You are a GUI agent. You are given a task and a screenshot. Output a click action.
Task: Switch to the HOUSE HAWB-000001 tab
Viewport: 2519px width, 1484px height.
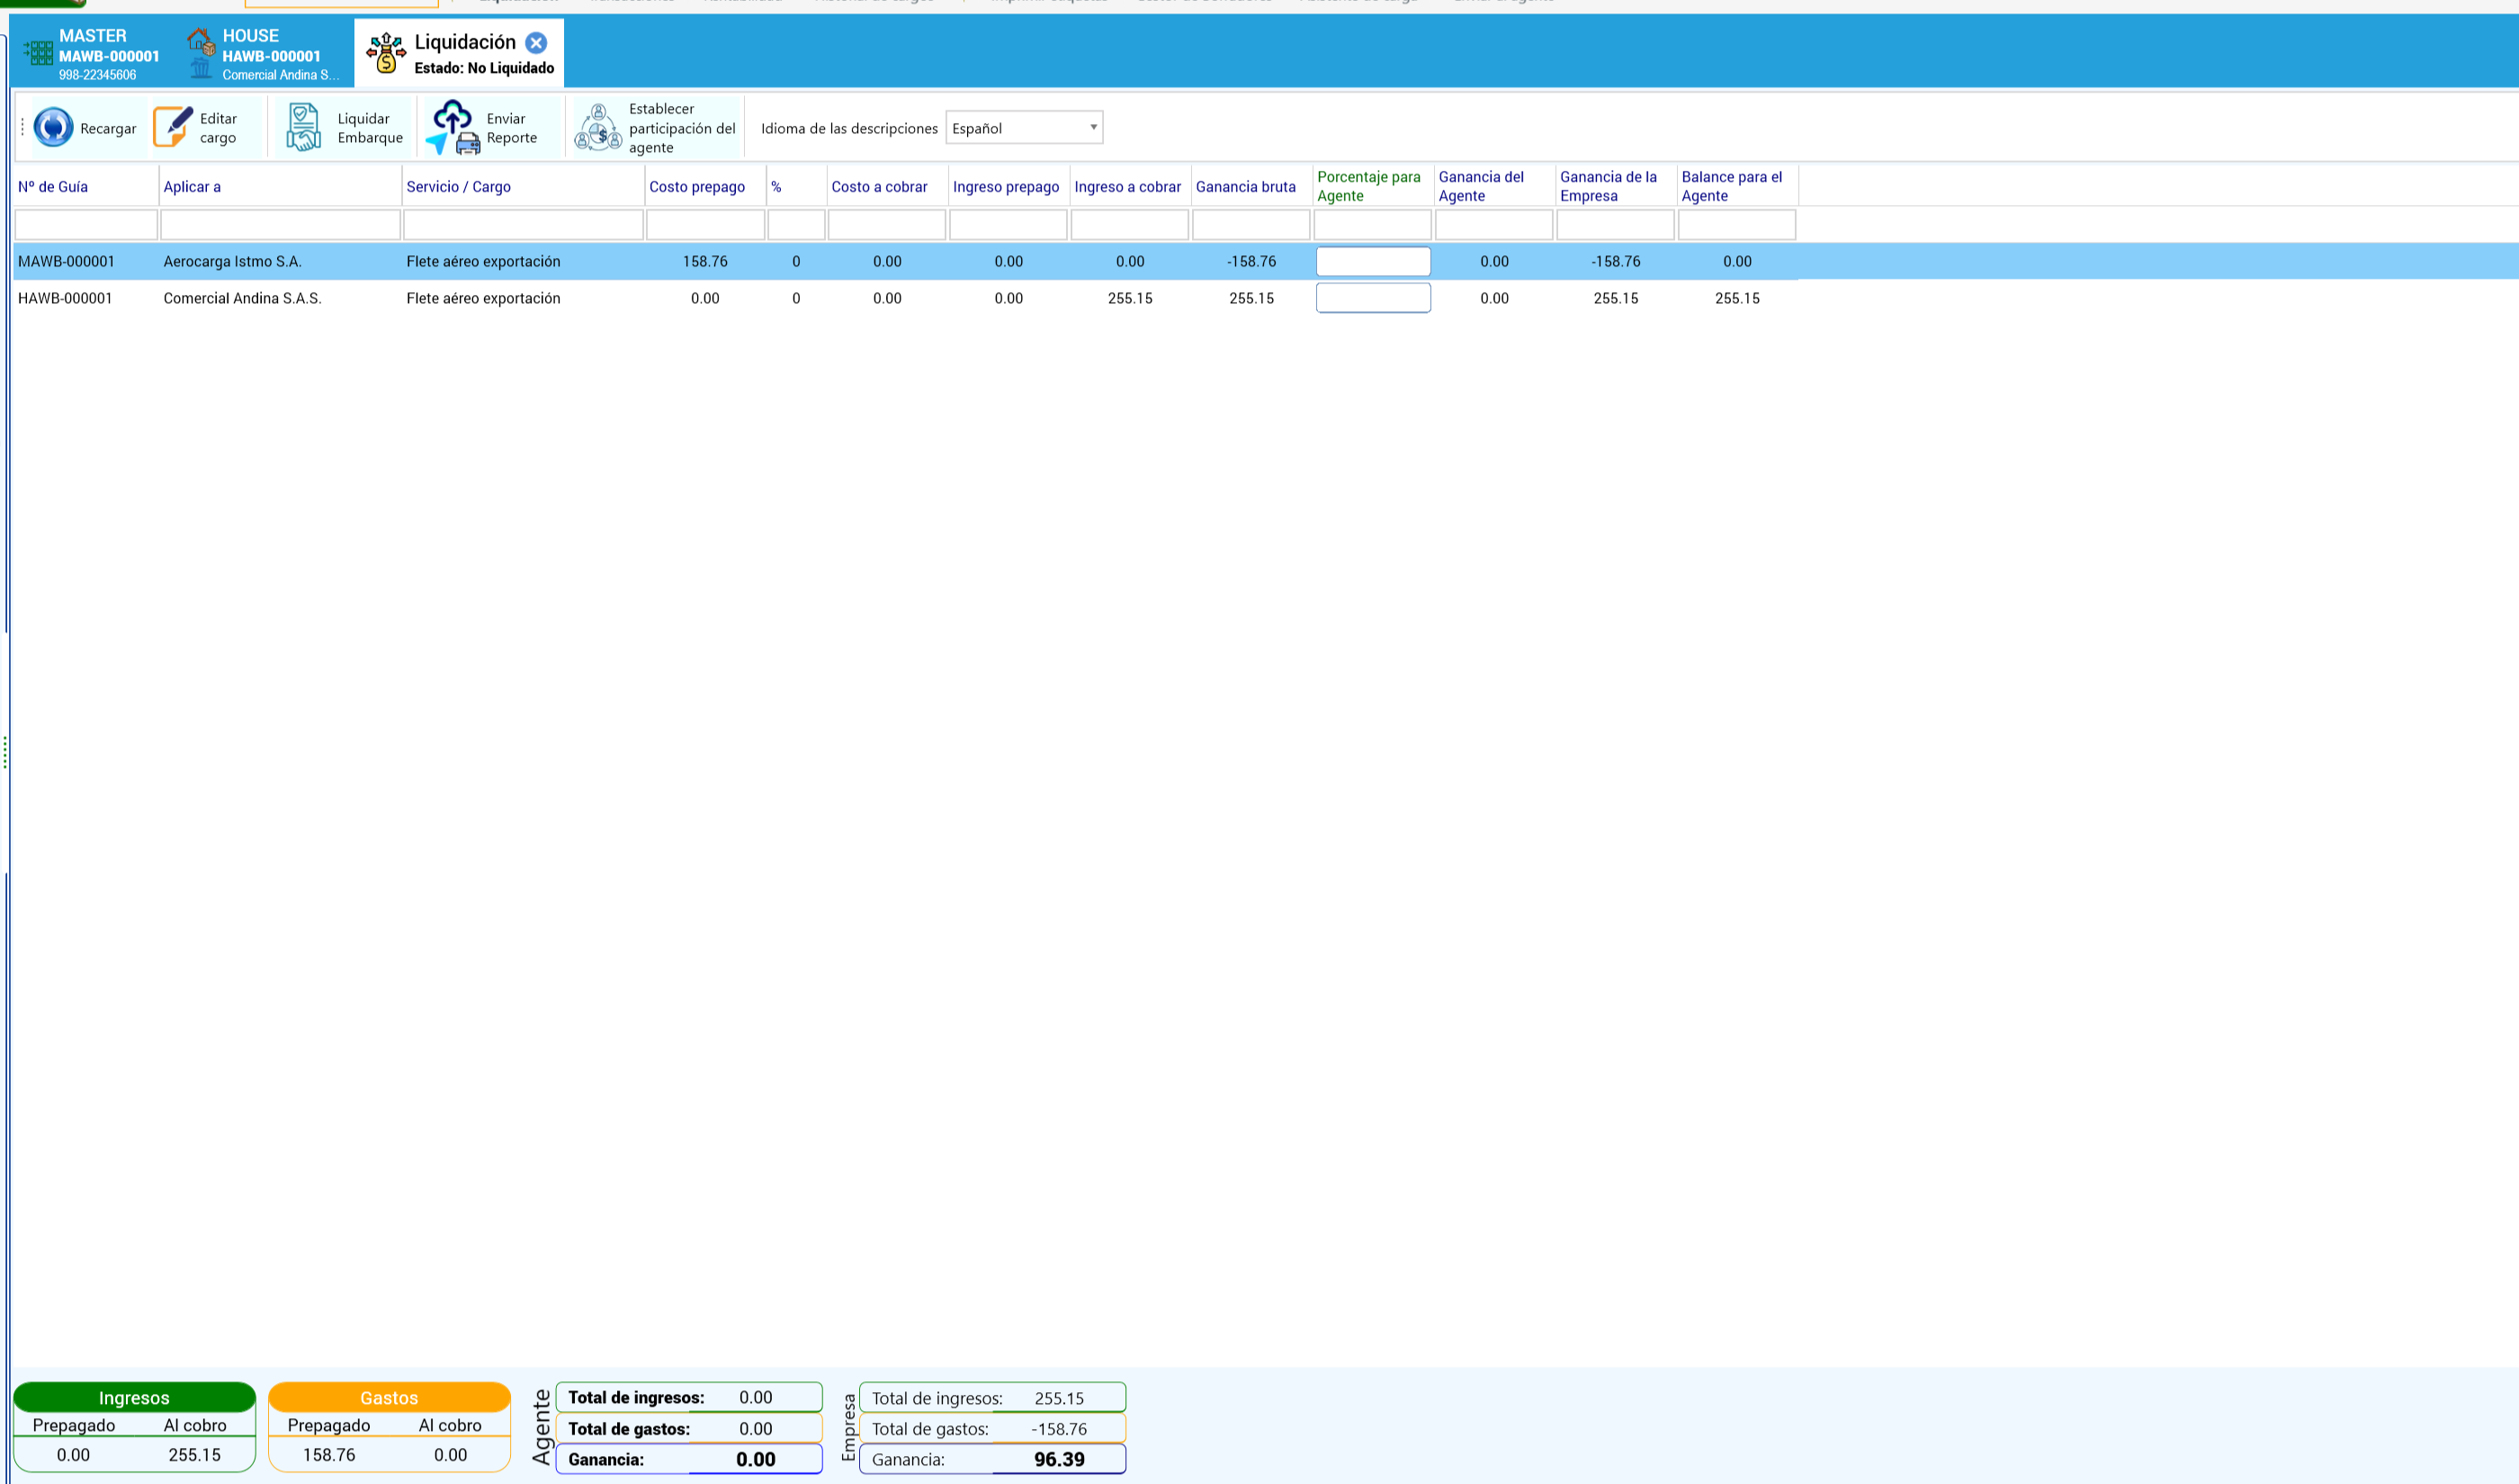point(265,55)
